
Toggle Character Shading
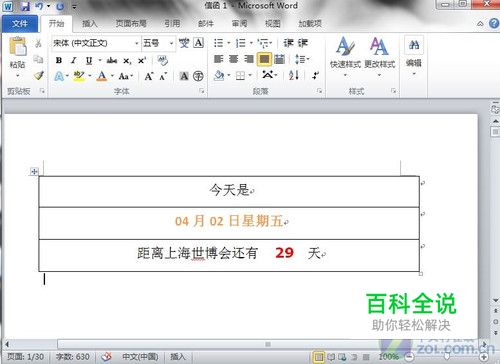click(x=184, y=76)
